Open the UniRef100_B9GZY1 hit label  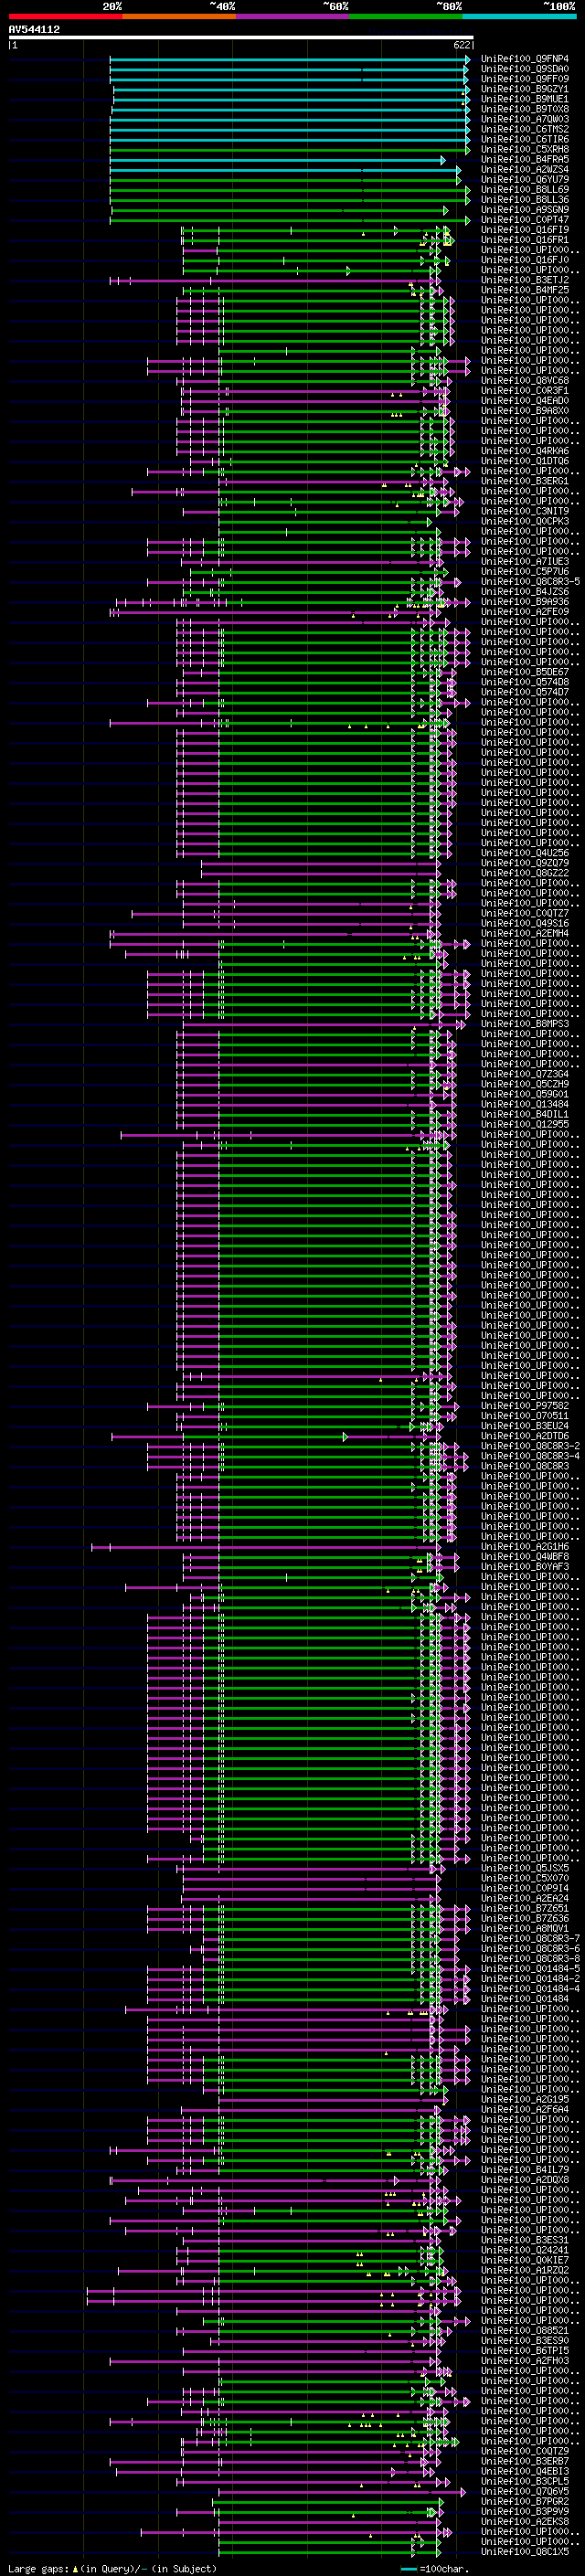click(525, 89)
